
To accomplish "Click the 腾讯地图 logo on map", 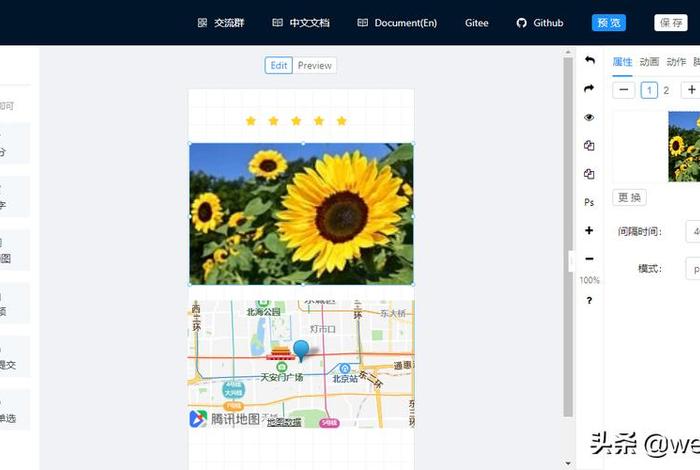I will click(225, 419).
